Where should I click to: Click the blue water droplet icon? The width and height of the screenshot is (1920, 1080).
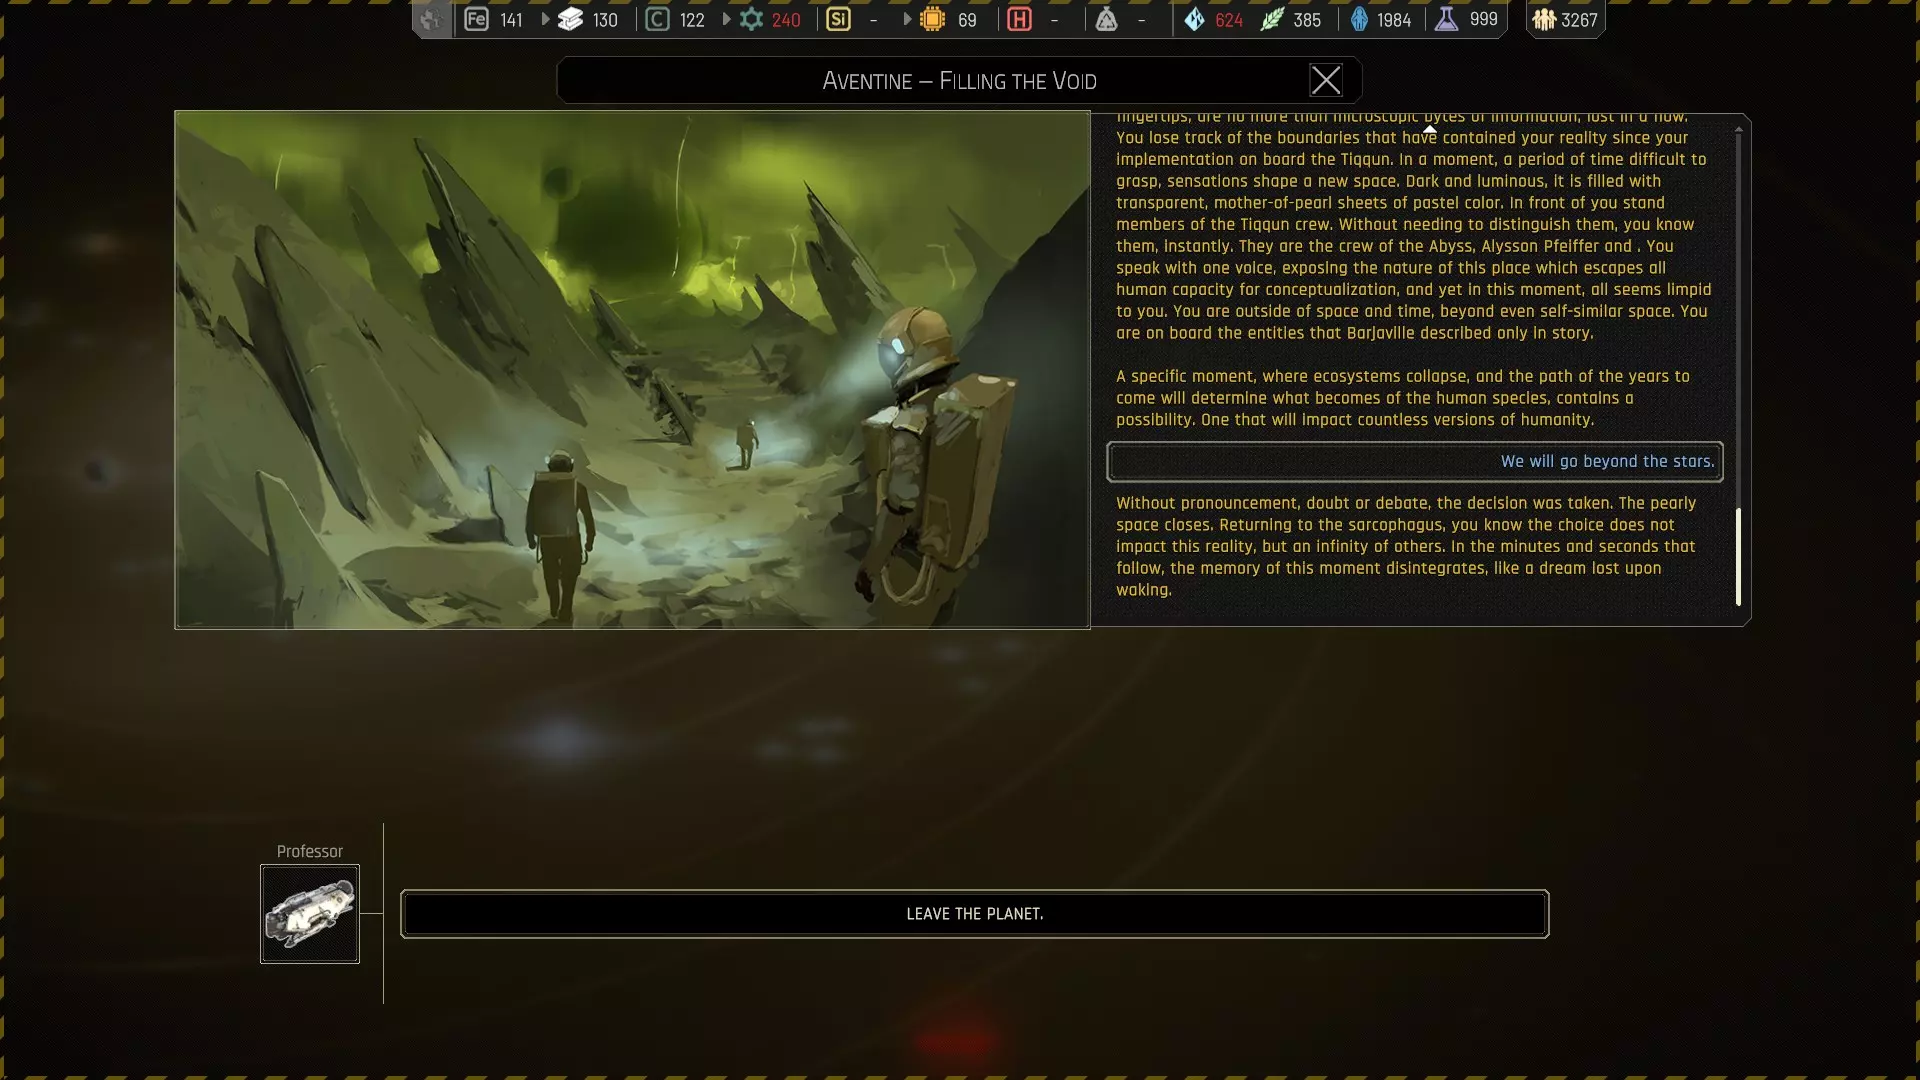point(1194,19)
